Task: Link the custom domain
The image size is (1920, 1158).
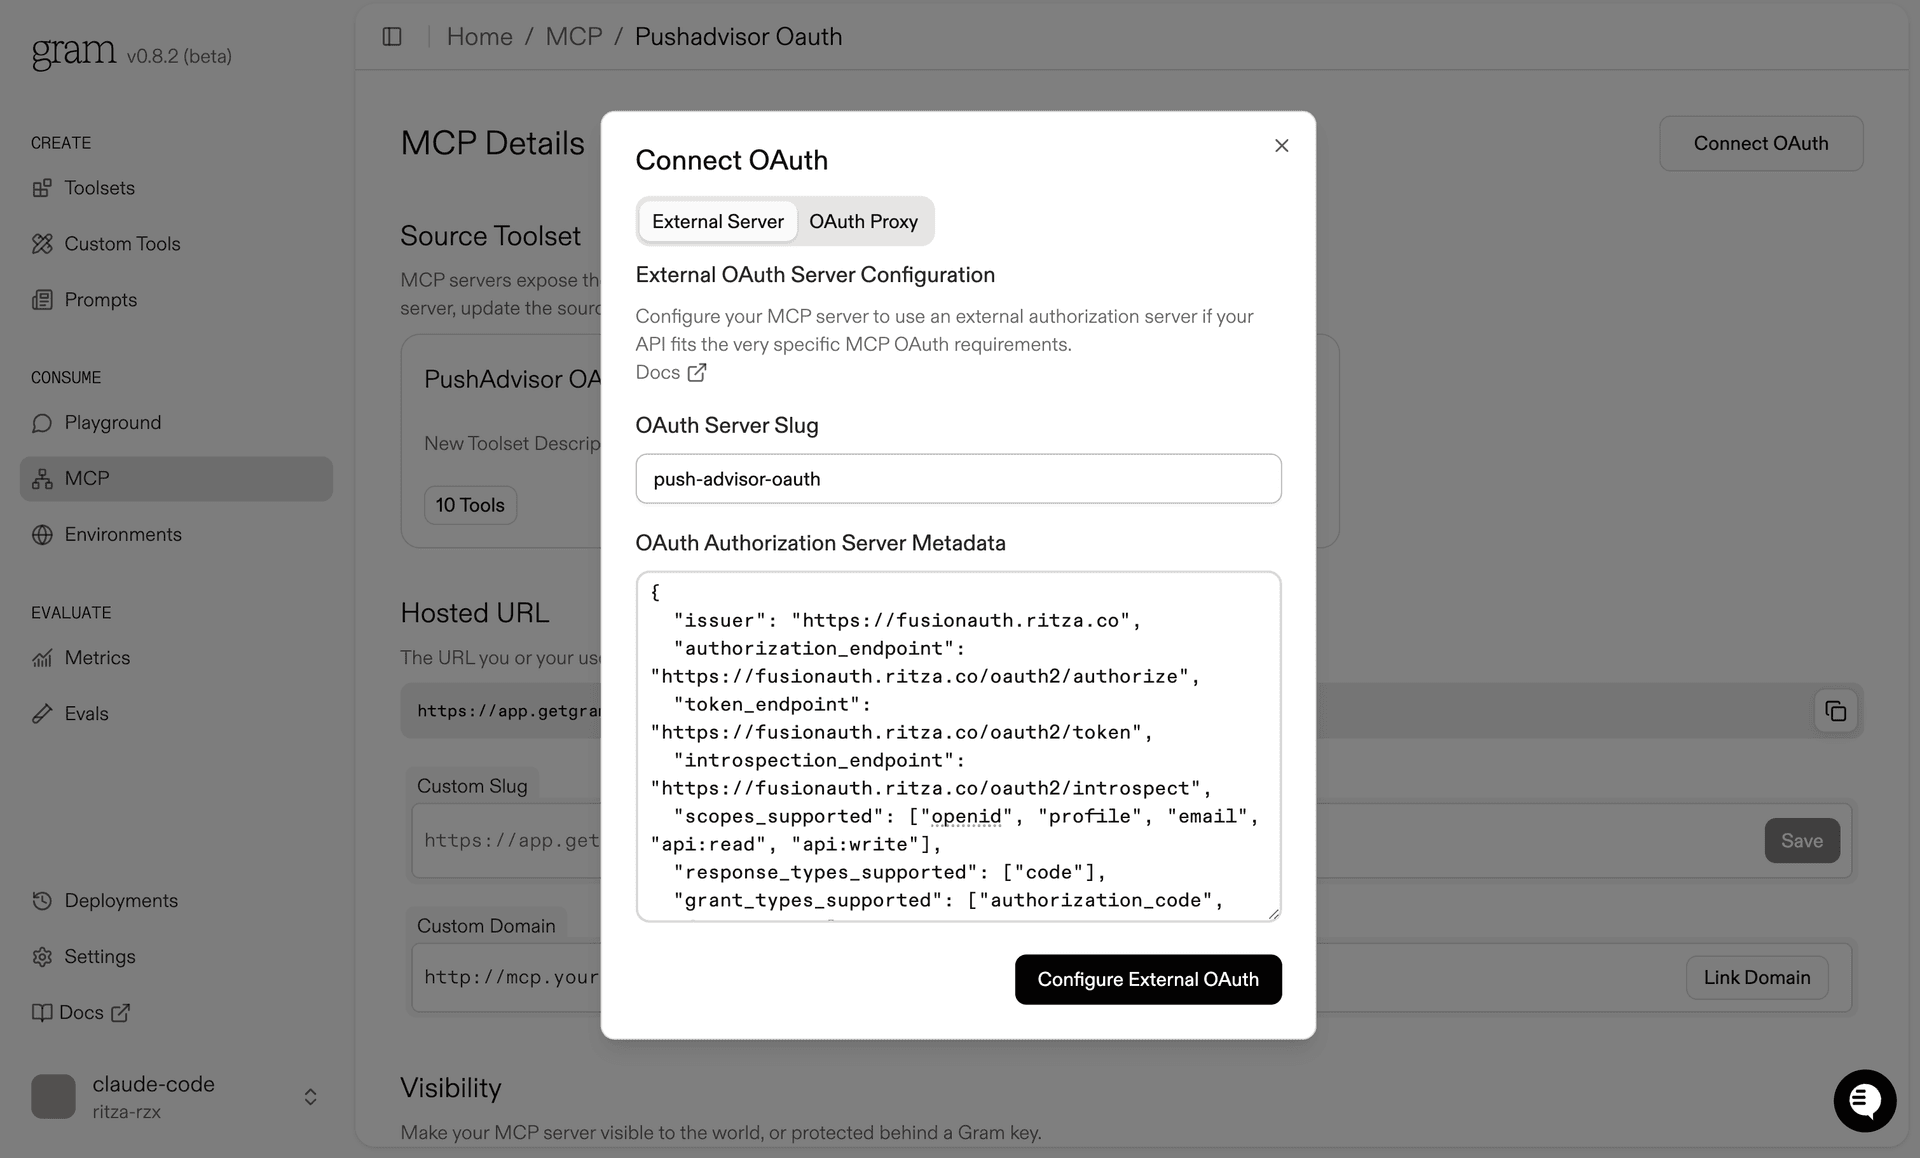Action: (x=1756, y=977)
